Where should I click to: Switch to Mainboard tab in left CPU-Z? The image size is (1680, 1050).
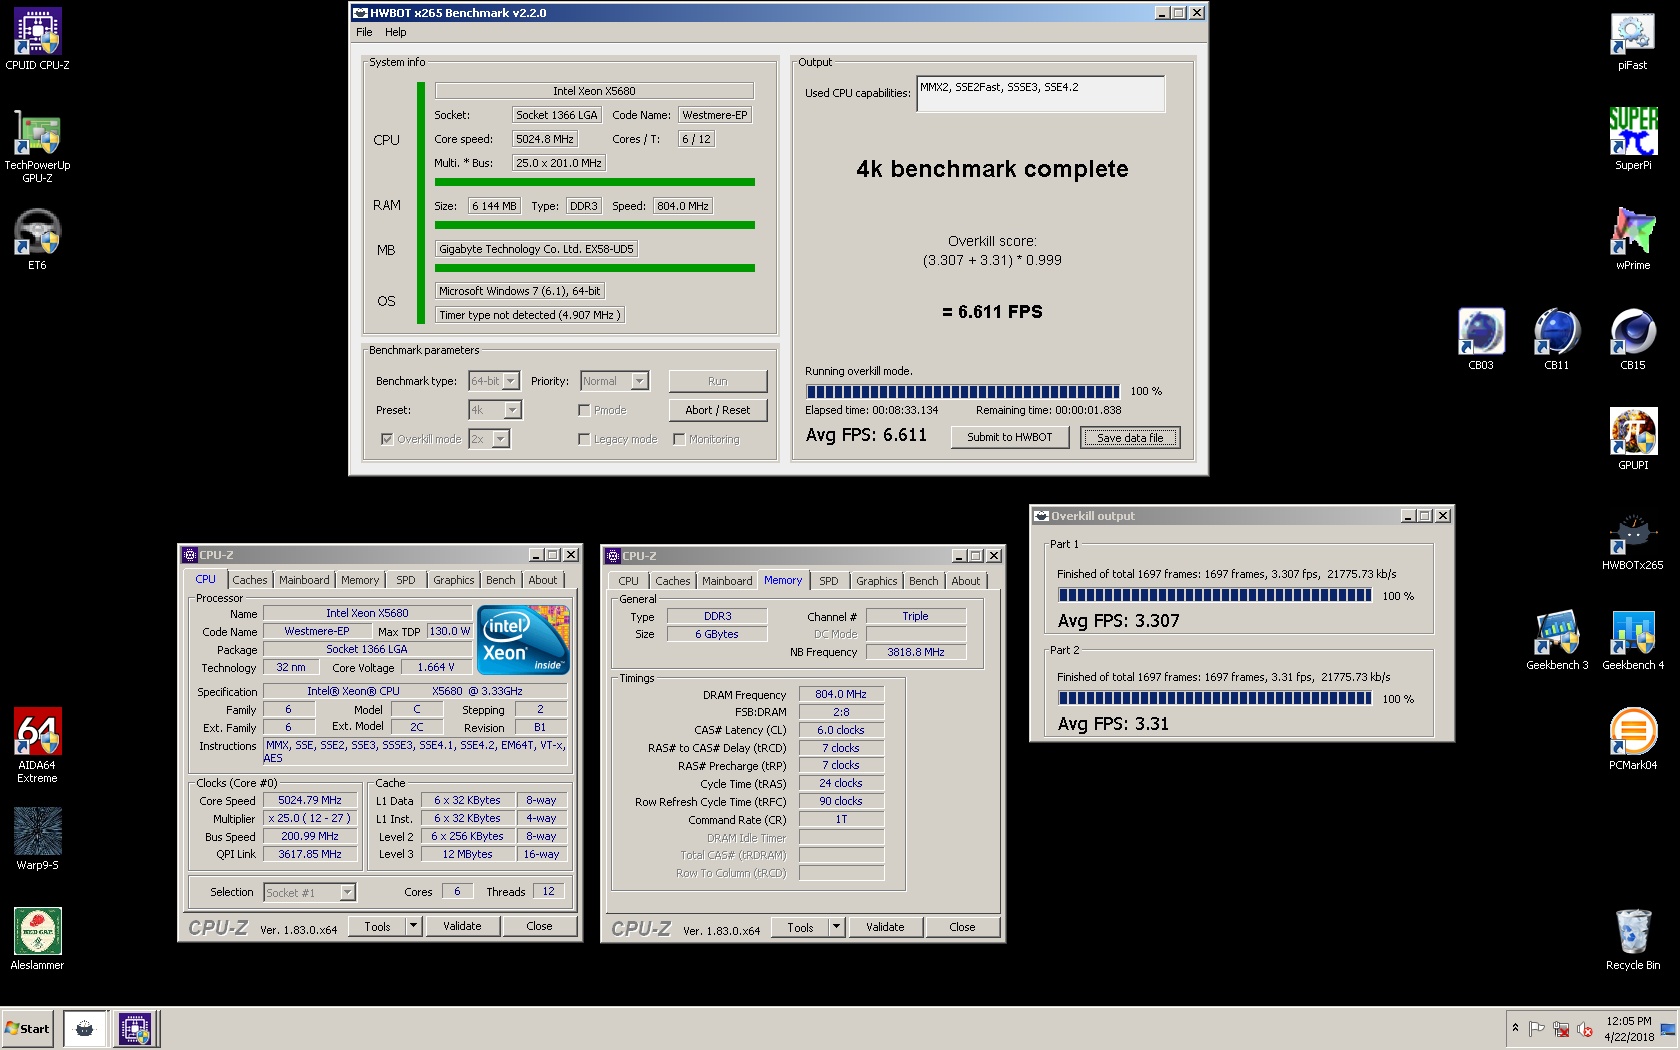point(304,580)
